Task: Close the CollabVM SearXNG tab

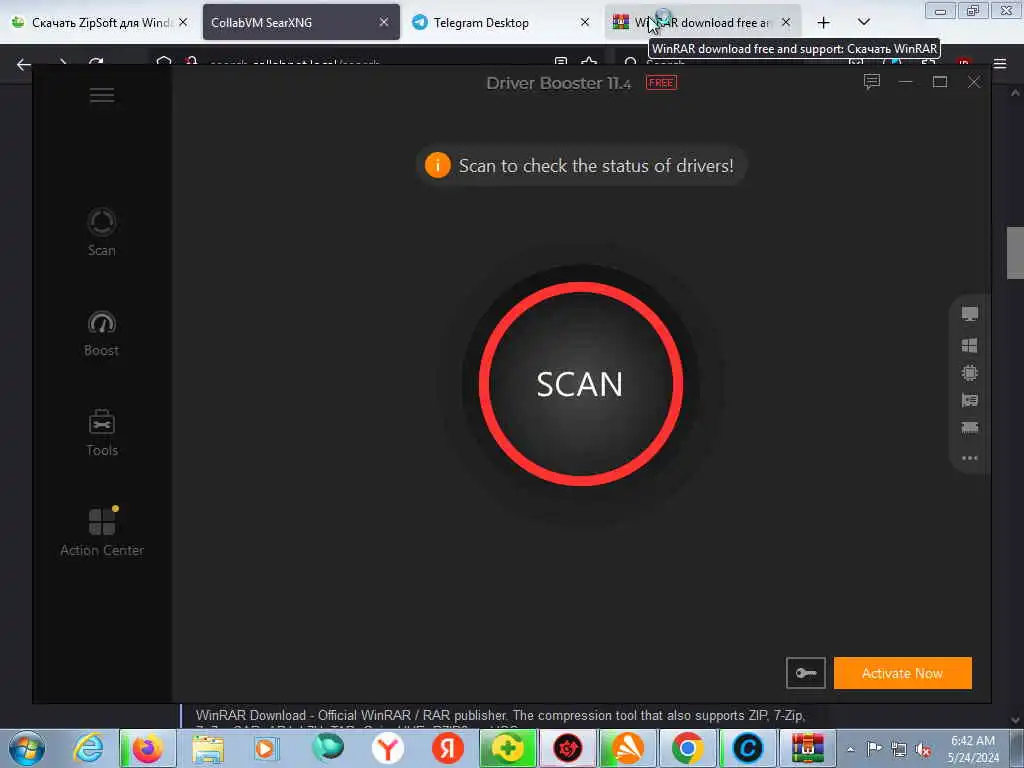Action: [384, 22]
